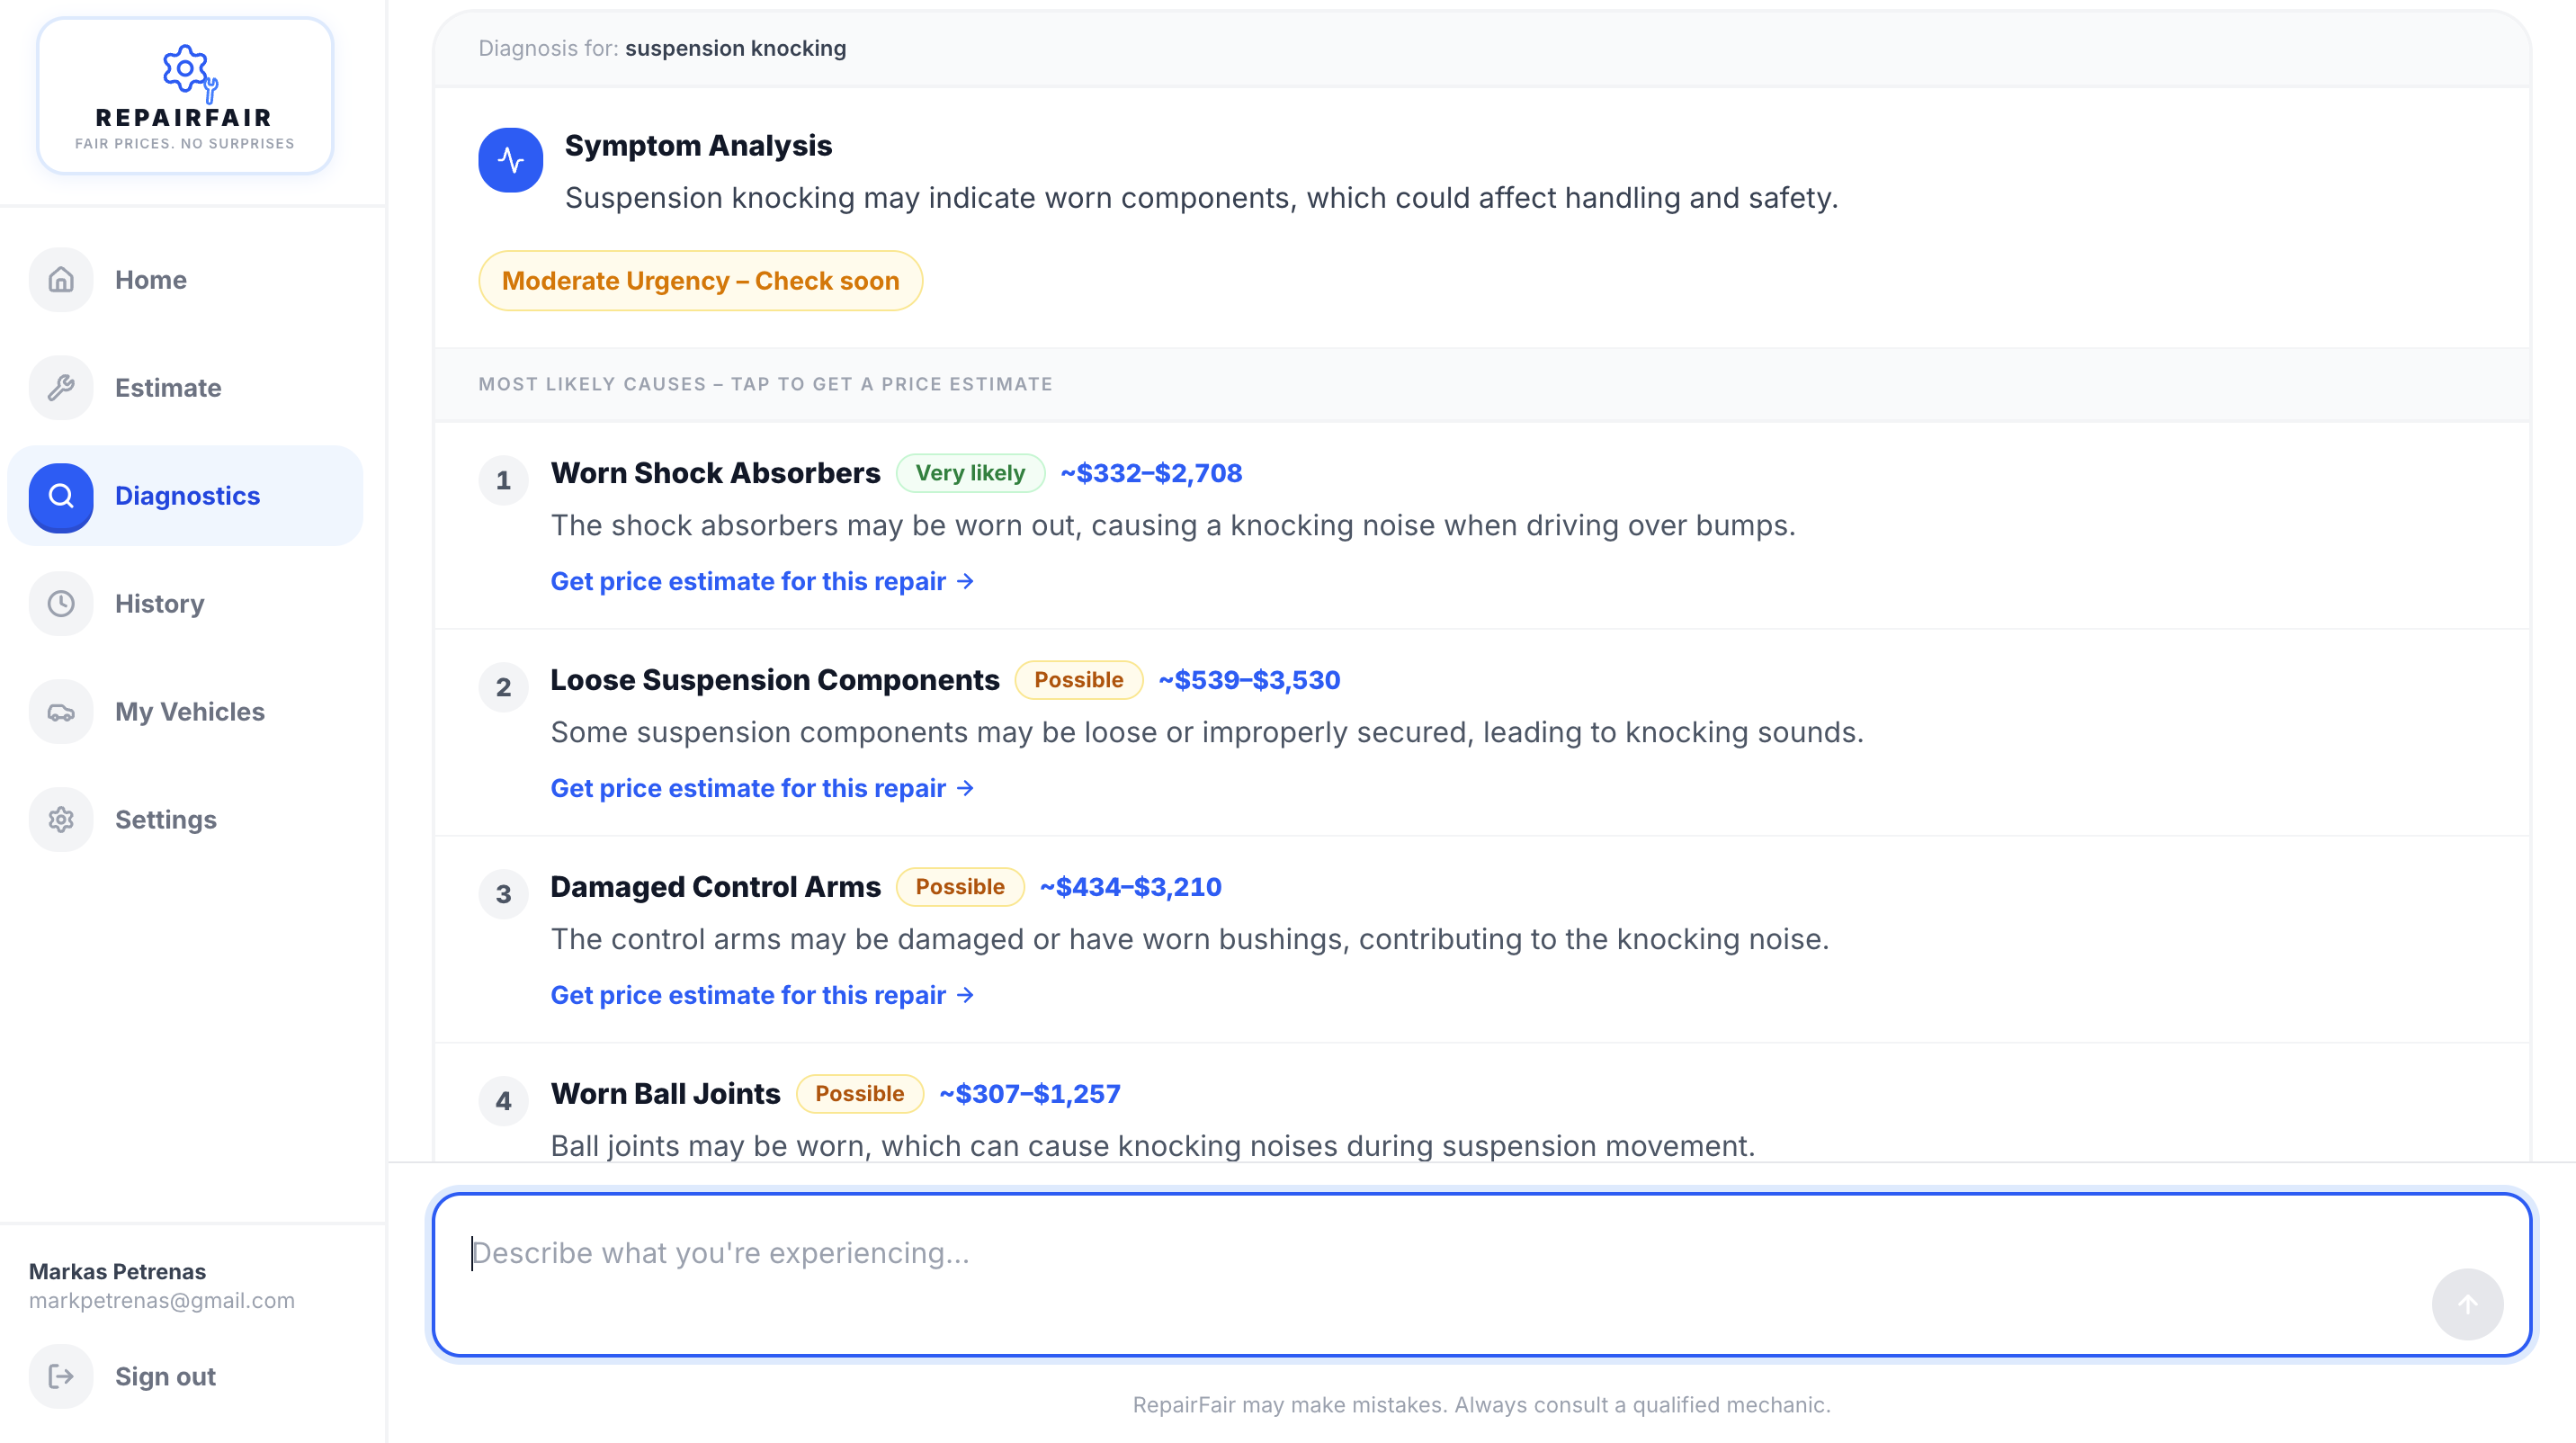Get price estimate for Worn Shock Absorbers
2576x1443 pixels.
[762, 581]
